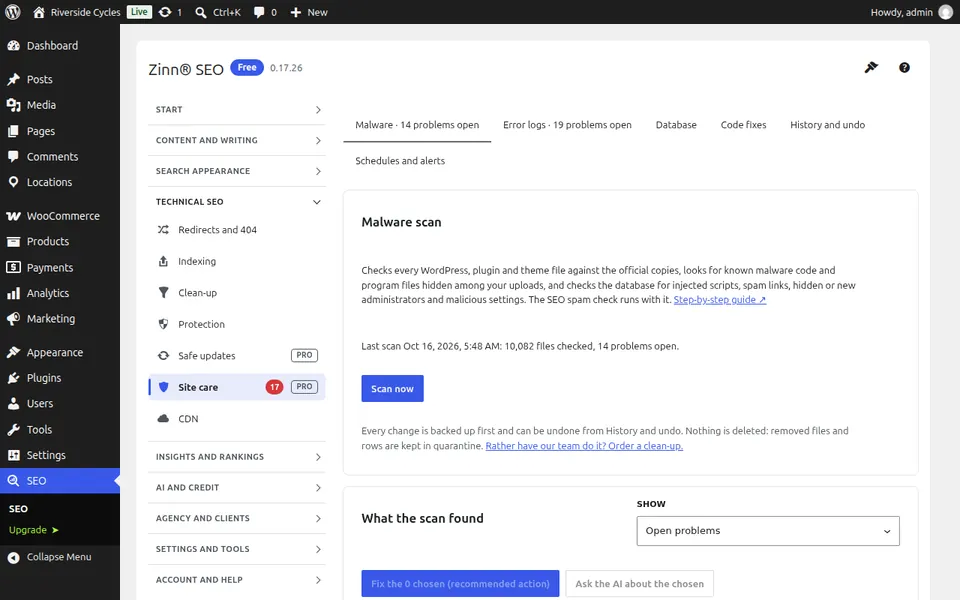Open Safe updates refresh icon item
This screenshot has height=600, width=960.
[236, 356]
